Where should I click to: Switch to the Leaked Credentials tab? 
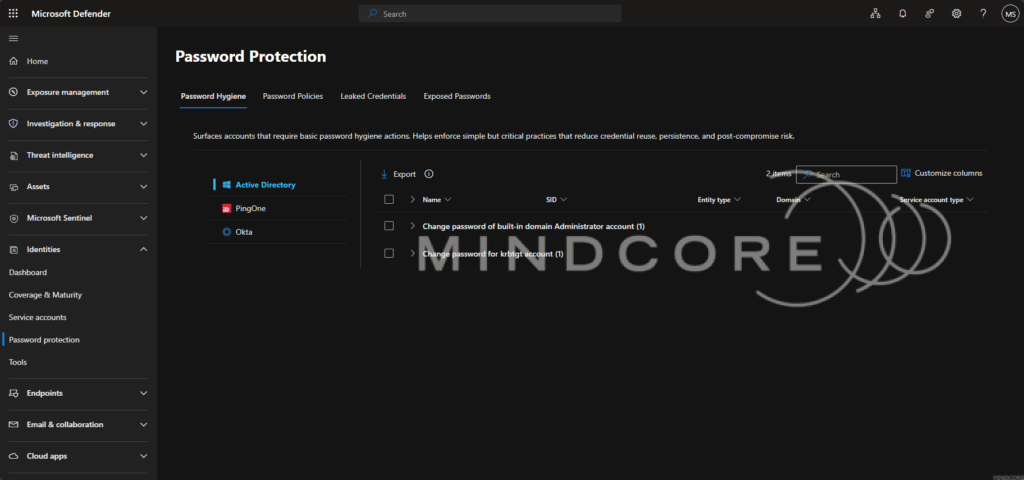click(373, 96)
